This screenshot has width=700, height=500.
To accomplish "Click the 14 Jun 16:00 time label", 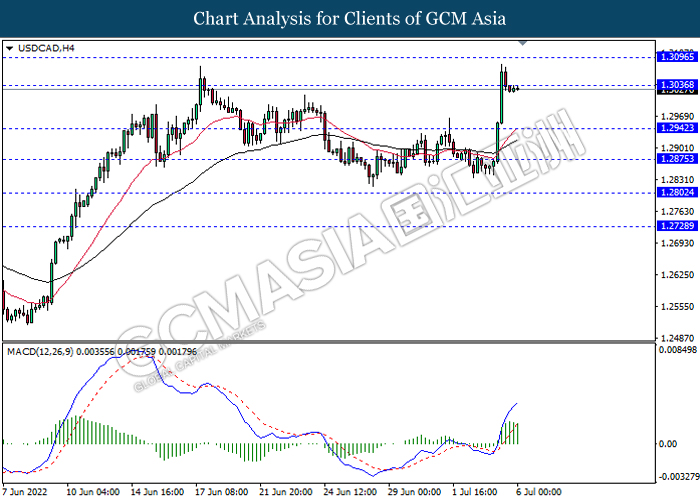I will (157, 492).
